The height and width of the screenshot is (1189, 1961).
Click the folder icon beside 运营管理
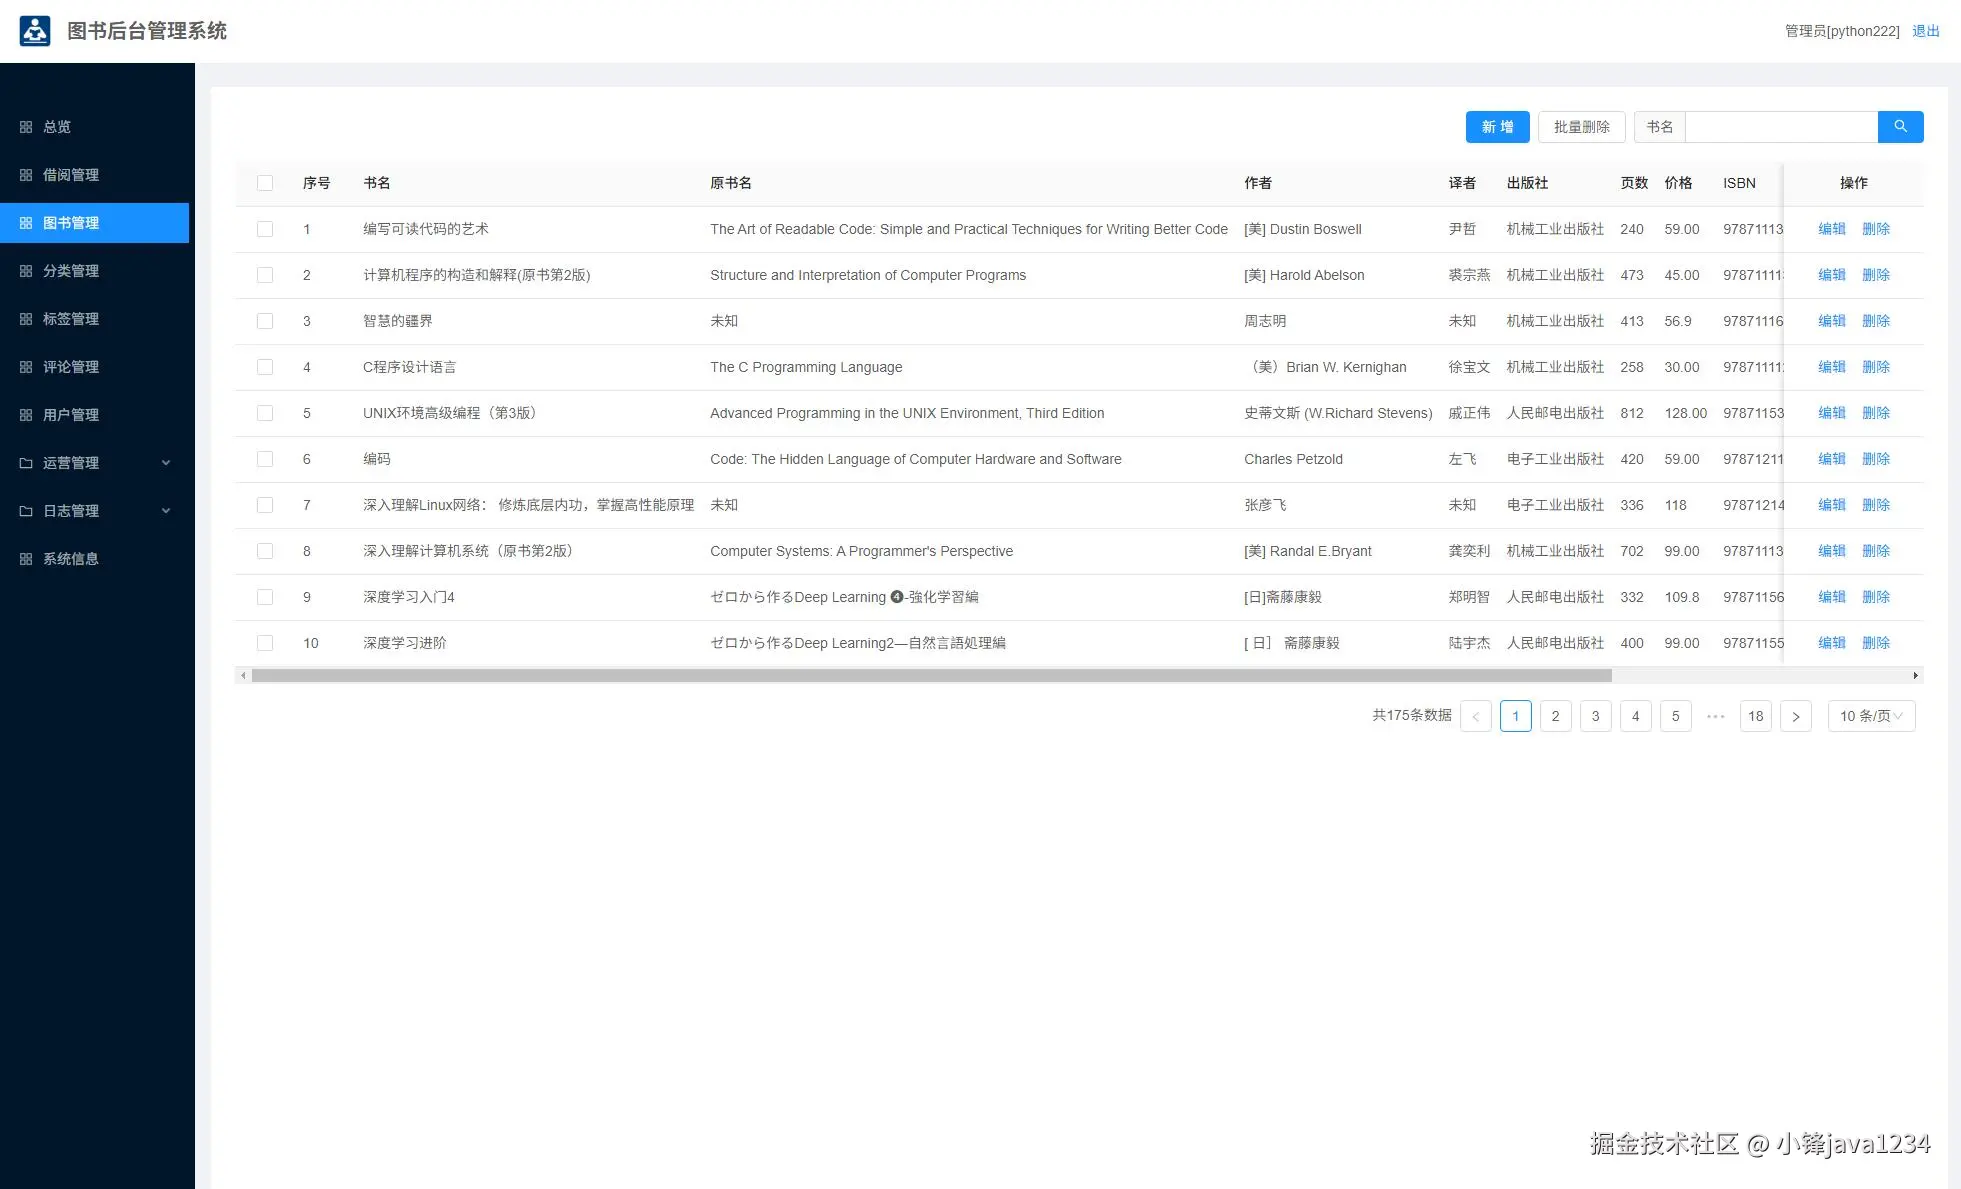pyautogui.click(x=26, y=463)
